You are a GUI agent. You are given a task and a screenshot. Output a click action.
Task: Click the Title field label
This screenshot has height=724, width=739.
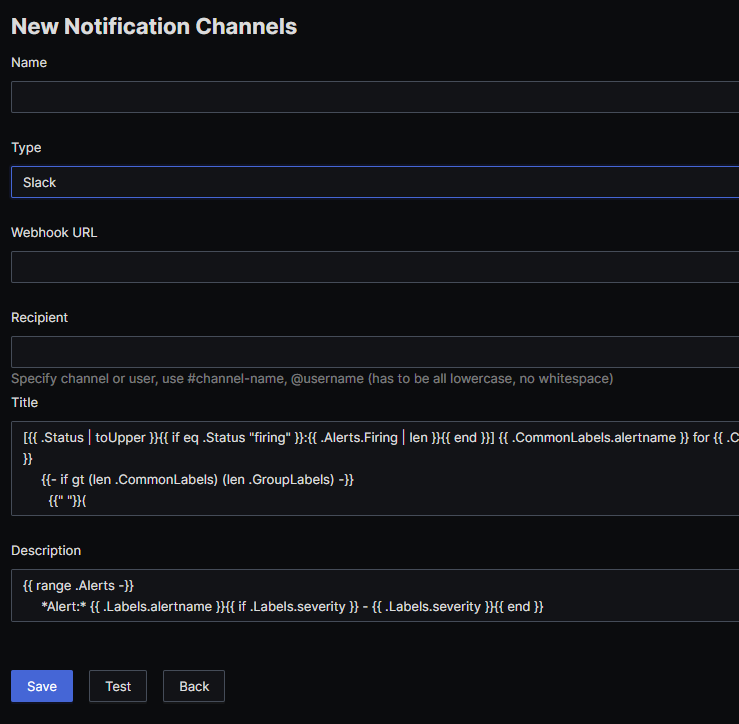pyautogui.click(x=25, y=403)
